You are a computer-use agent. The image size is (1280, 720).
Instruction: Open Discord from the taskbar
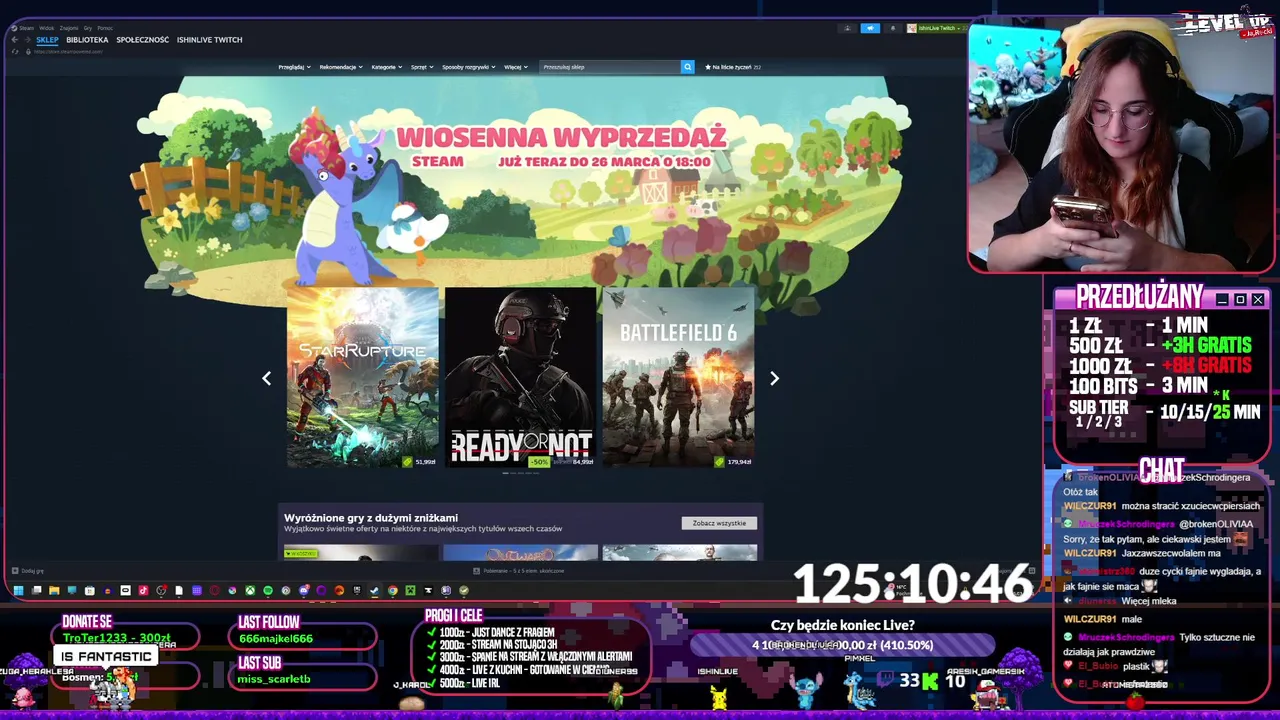[x=304, y=590]
